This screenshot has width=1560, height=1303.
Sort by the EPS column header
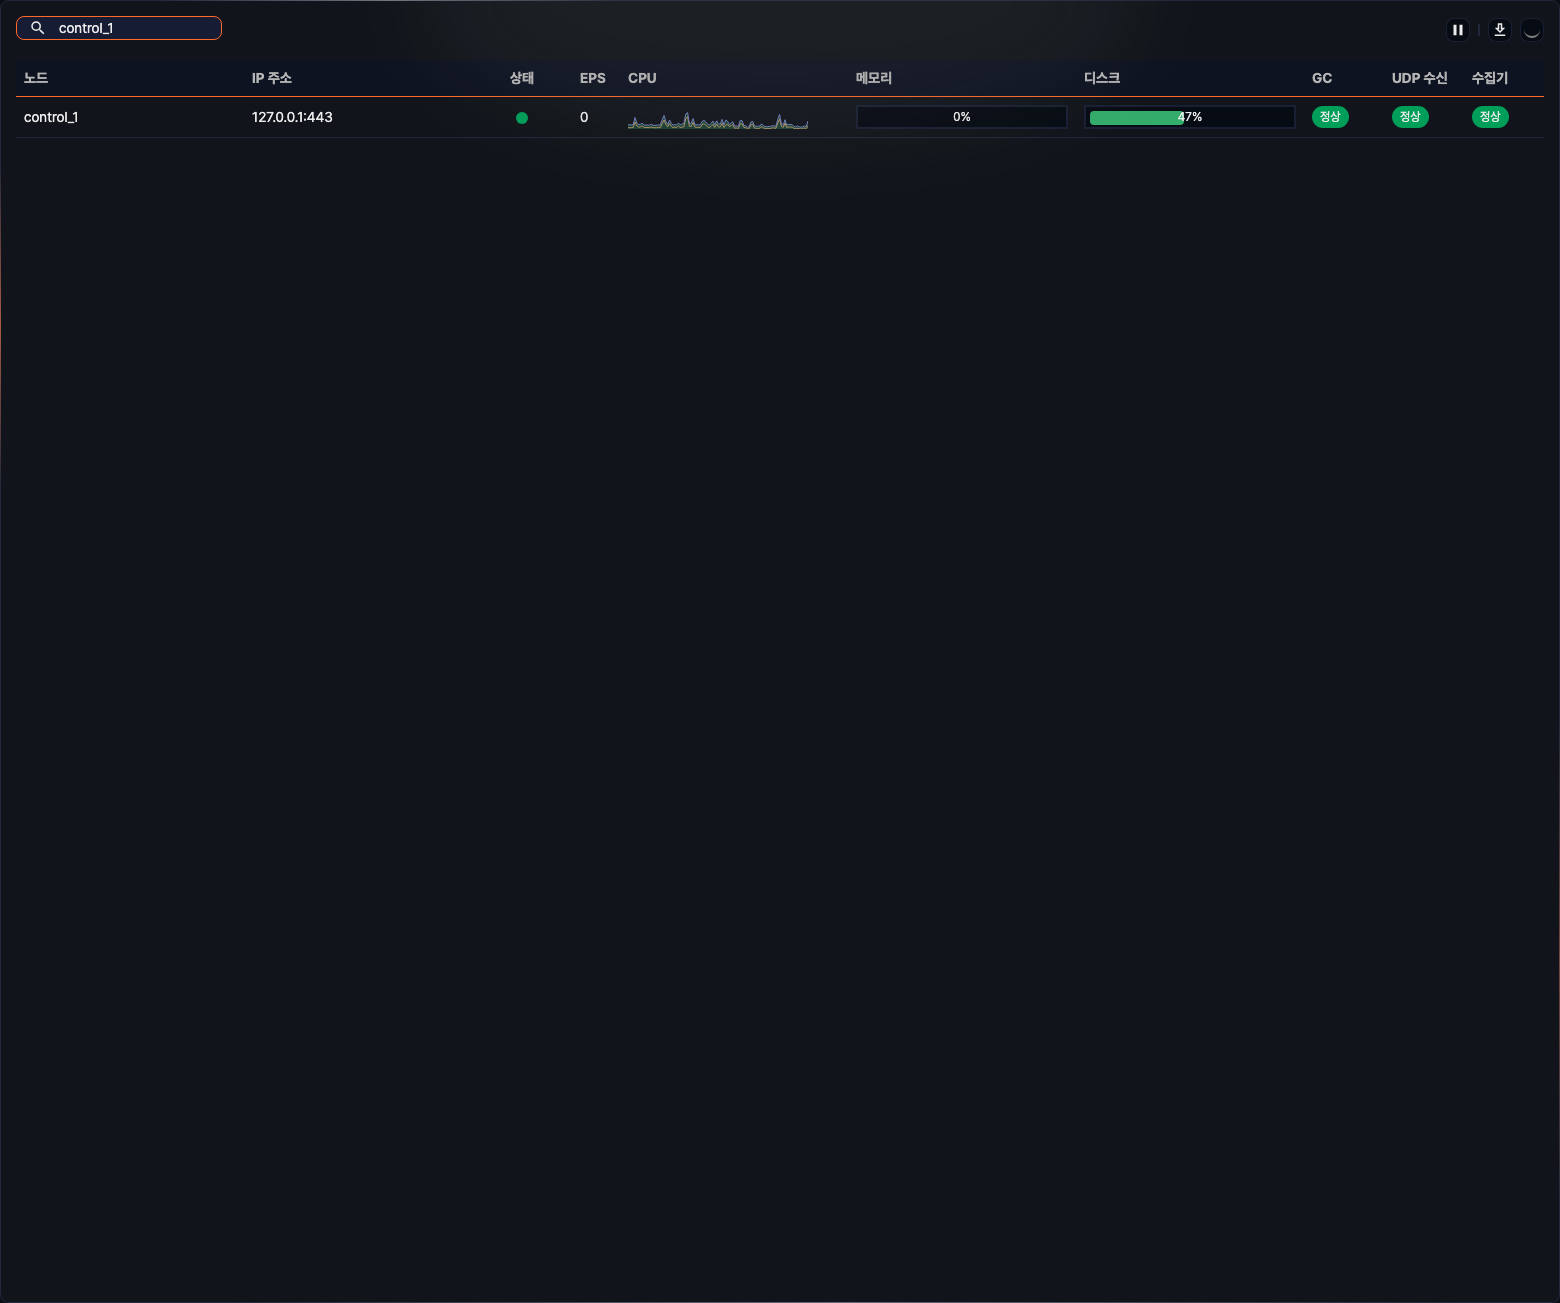(x=592, y=78)
